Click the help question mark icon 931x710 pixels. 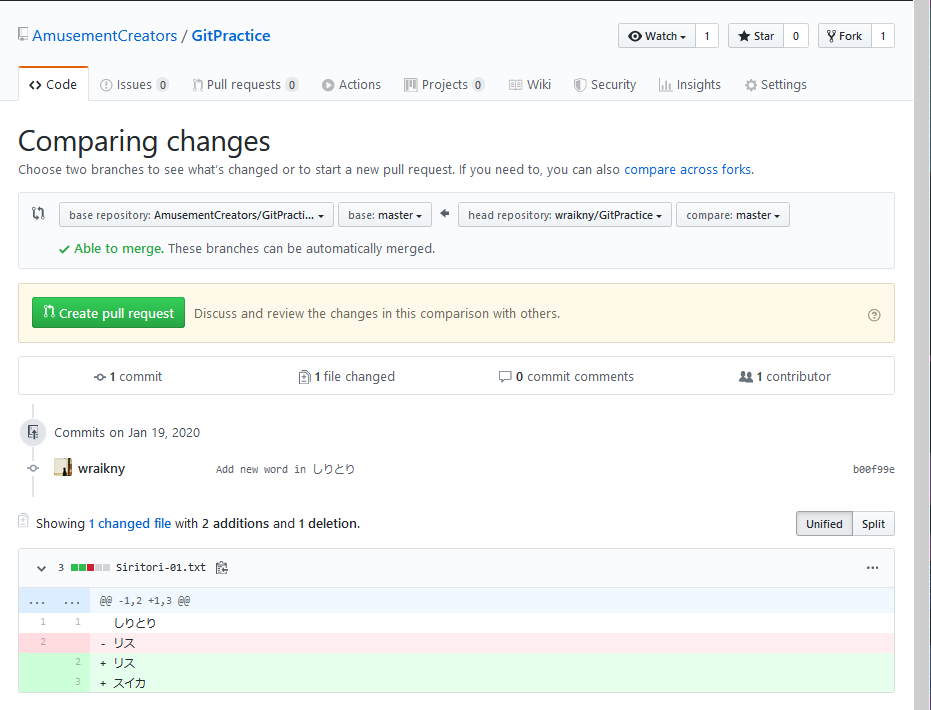[874, 315]
